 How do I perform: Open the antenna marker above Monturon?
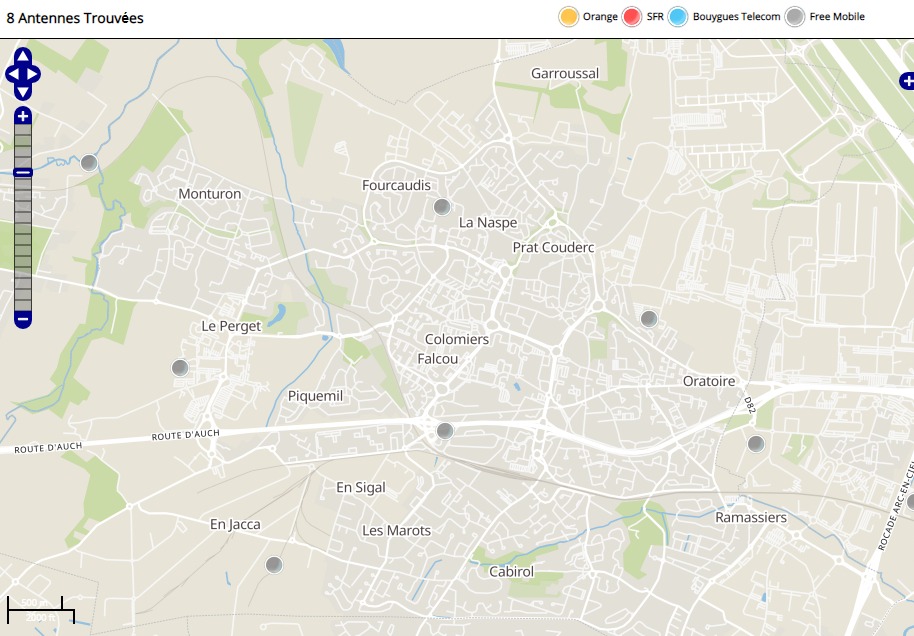[x=89, y=163]
